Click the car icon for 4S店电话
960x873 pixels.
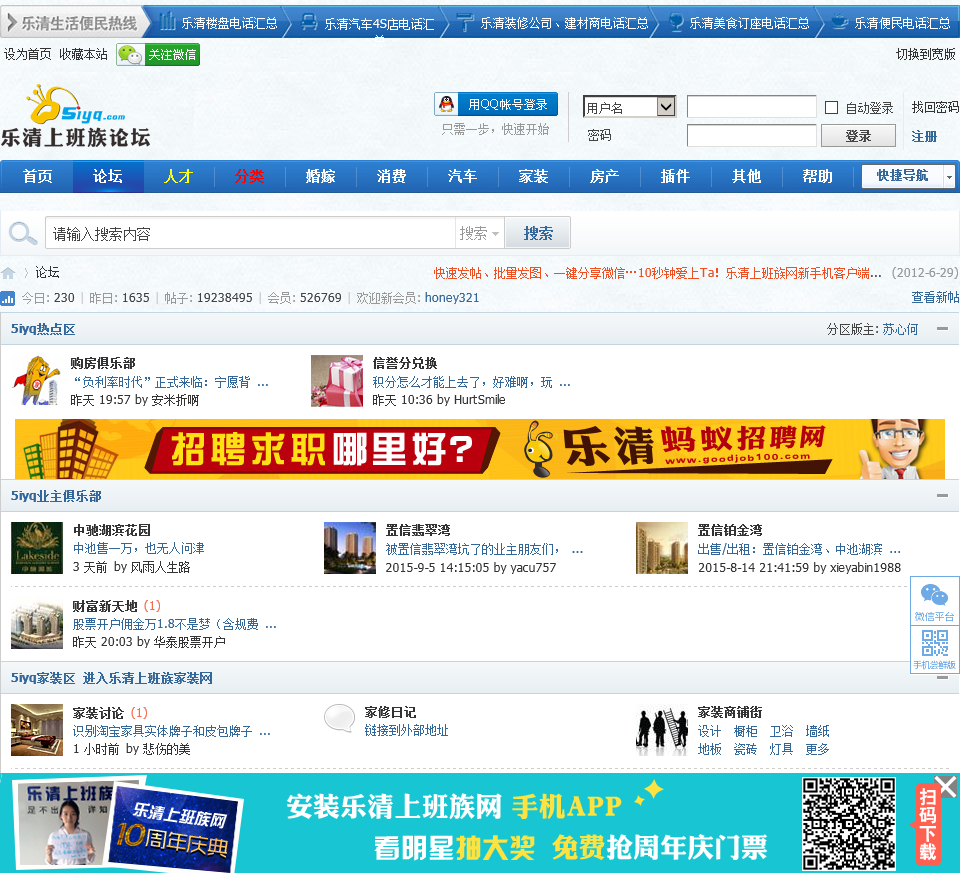(310, 23)
